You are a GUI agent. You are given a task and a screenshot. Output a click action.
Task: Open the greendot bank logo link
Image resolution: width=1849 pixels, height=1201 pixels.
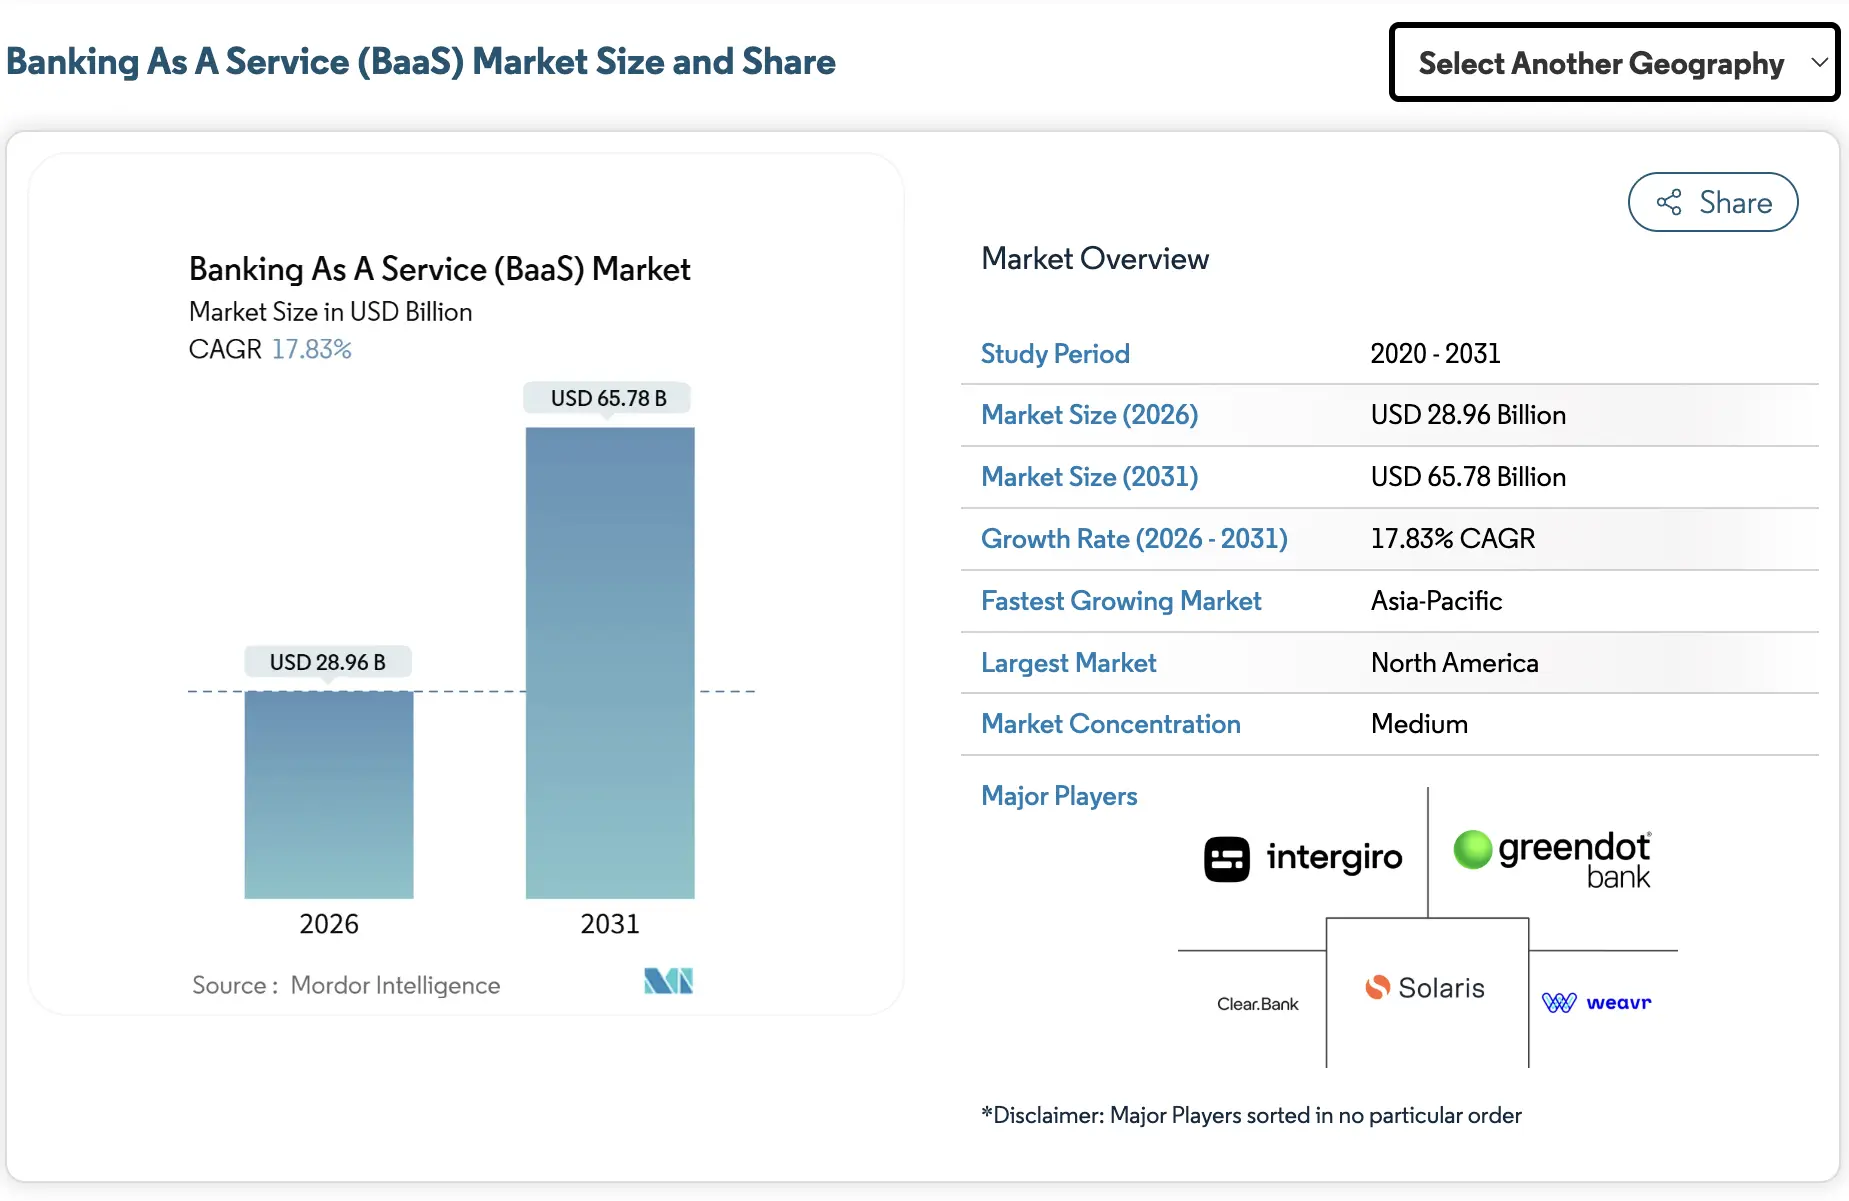[1551, 857]
